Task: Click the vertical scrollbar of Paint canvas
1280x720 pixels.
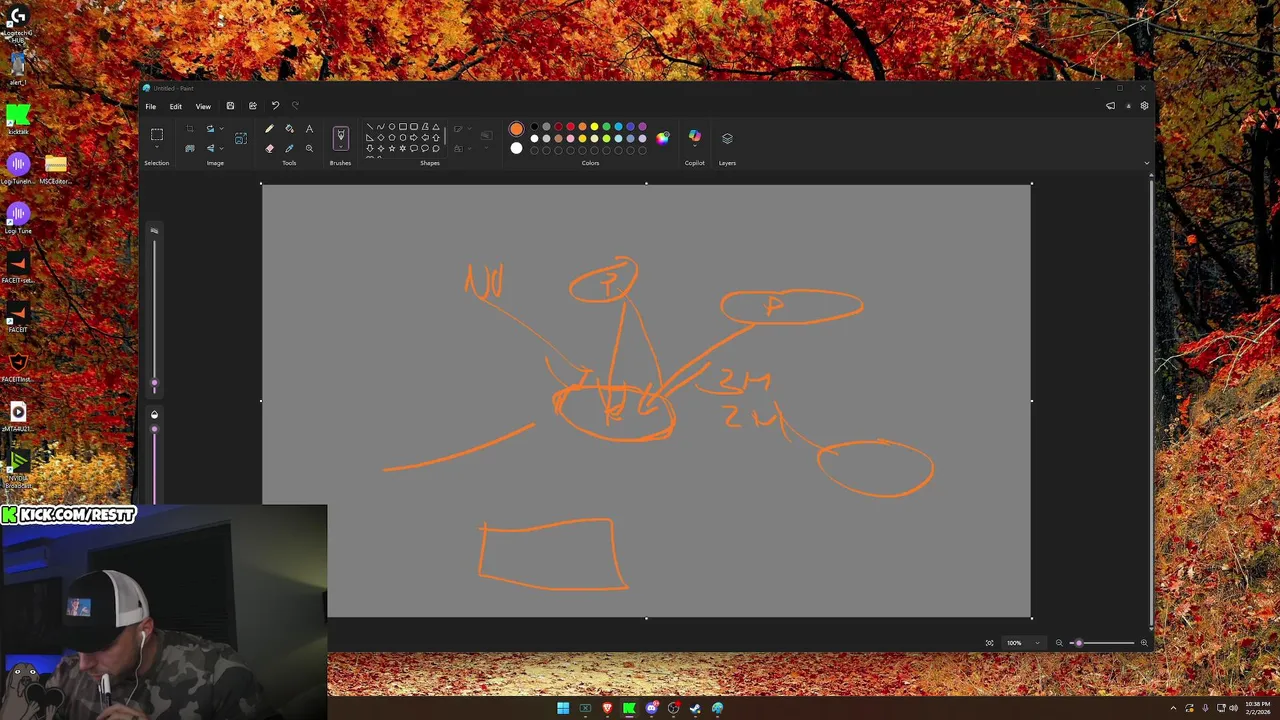Action: click(x=1150, y=400)
